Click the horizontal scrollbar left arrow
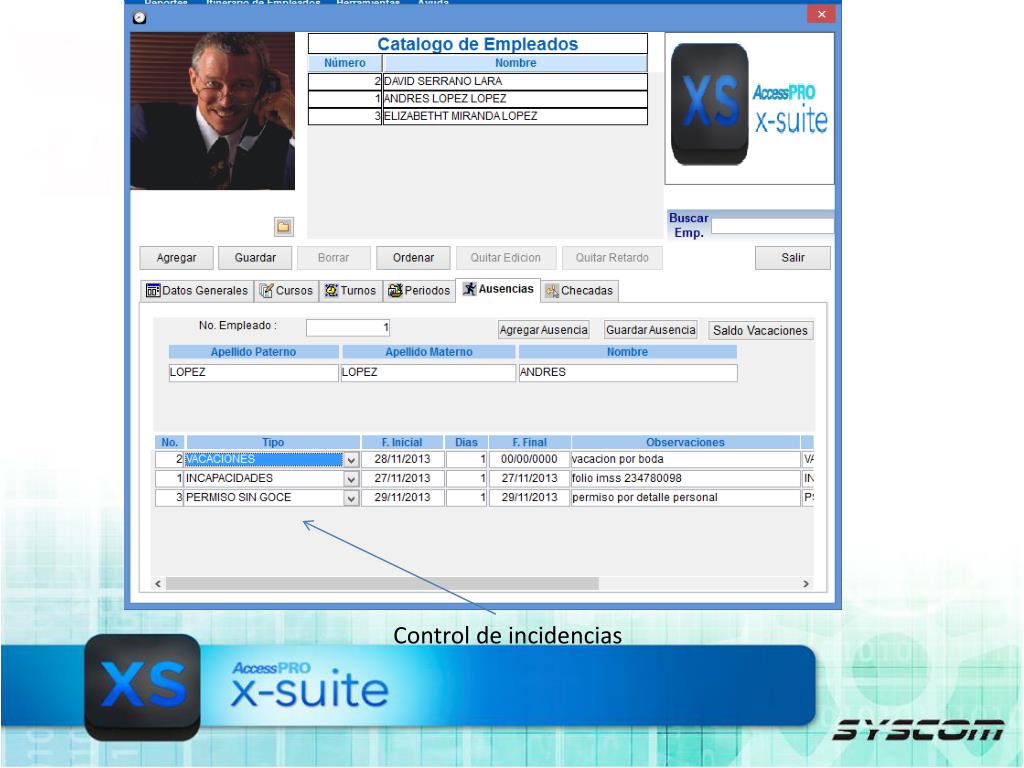This screenshot has height=768, width=1024. pos(158,584)
